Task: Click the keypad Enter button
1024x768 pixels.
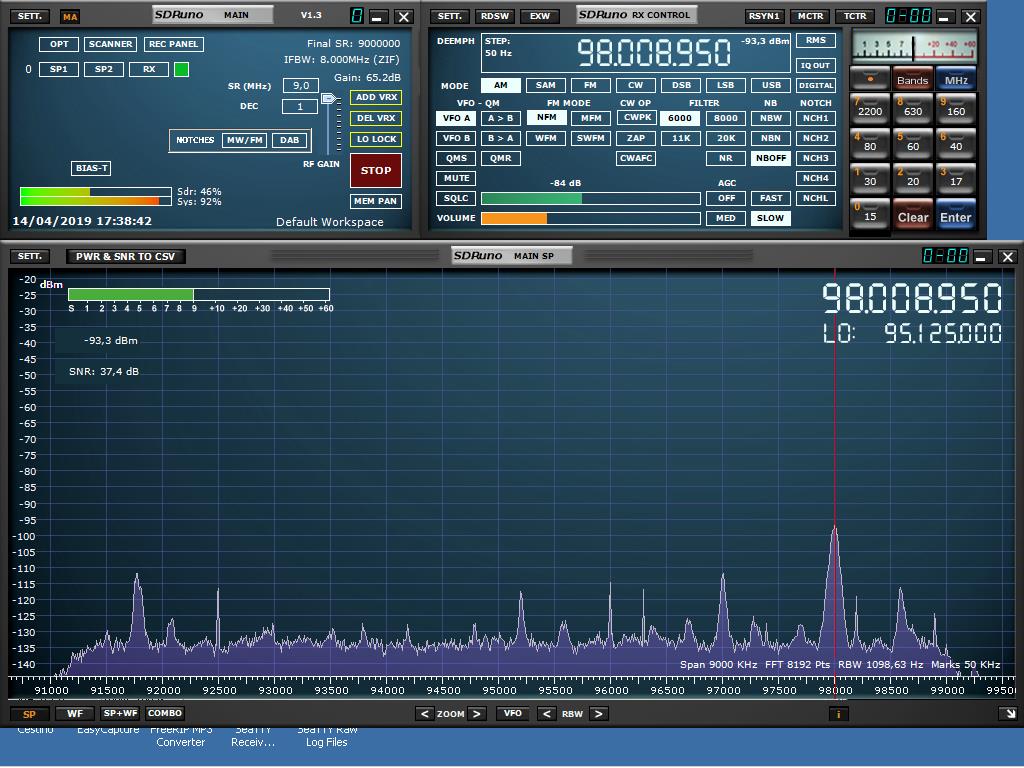Action: click(955, 215)
